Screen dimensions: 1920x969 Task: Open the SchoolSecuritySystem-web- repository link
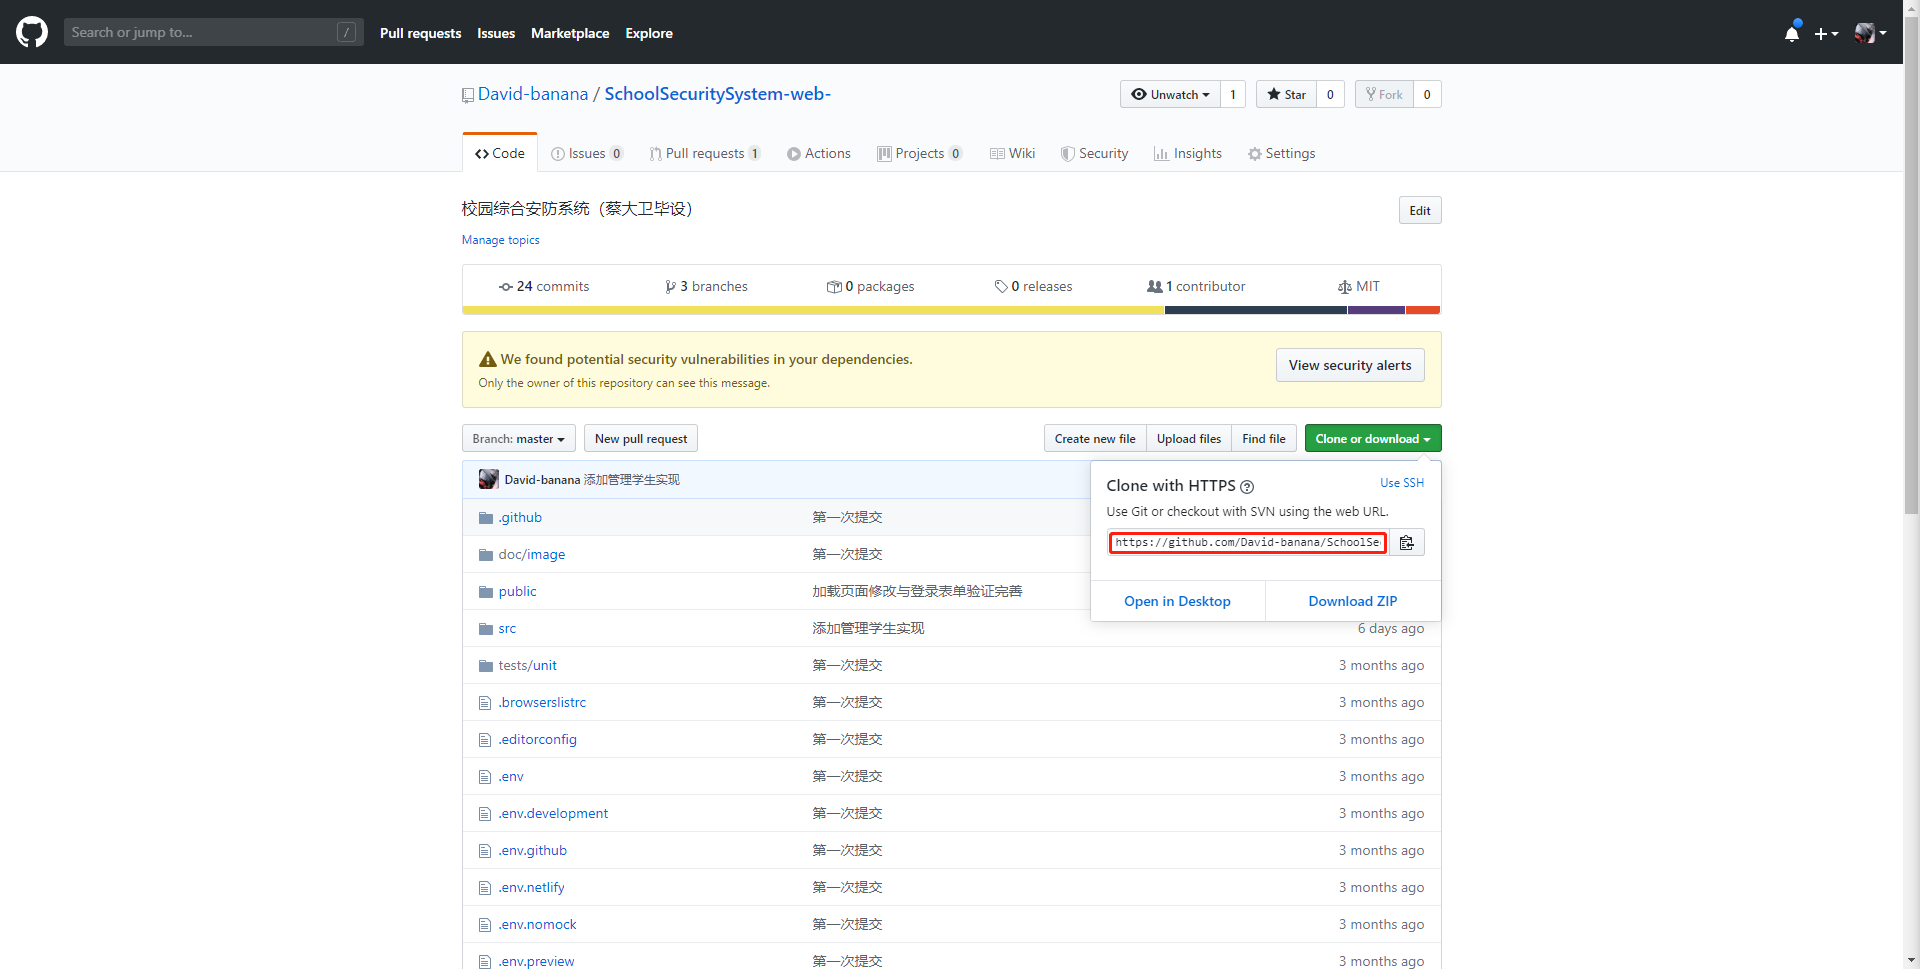pos(717,94)
